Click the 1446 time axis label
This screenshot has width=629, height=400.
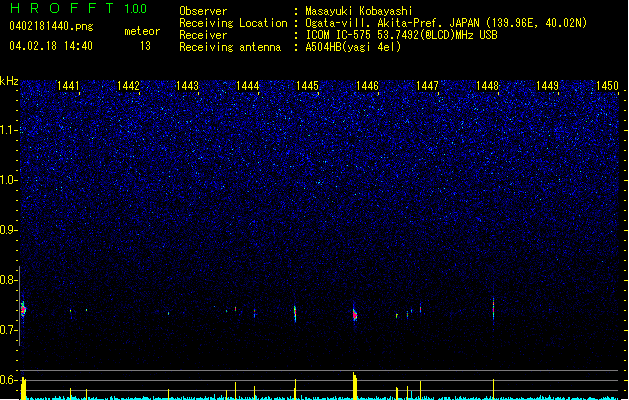coord(367,86)
